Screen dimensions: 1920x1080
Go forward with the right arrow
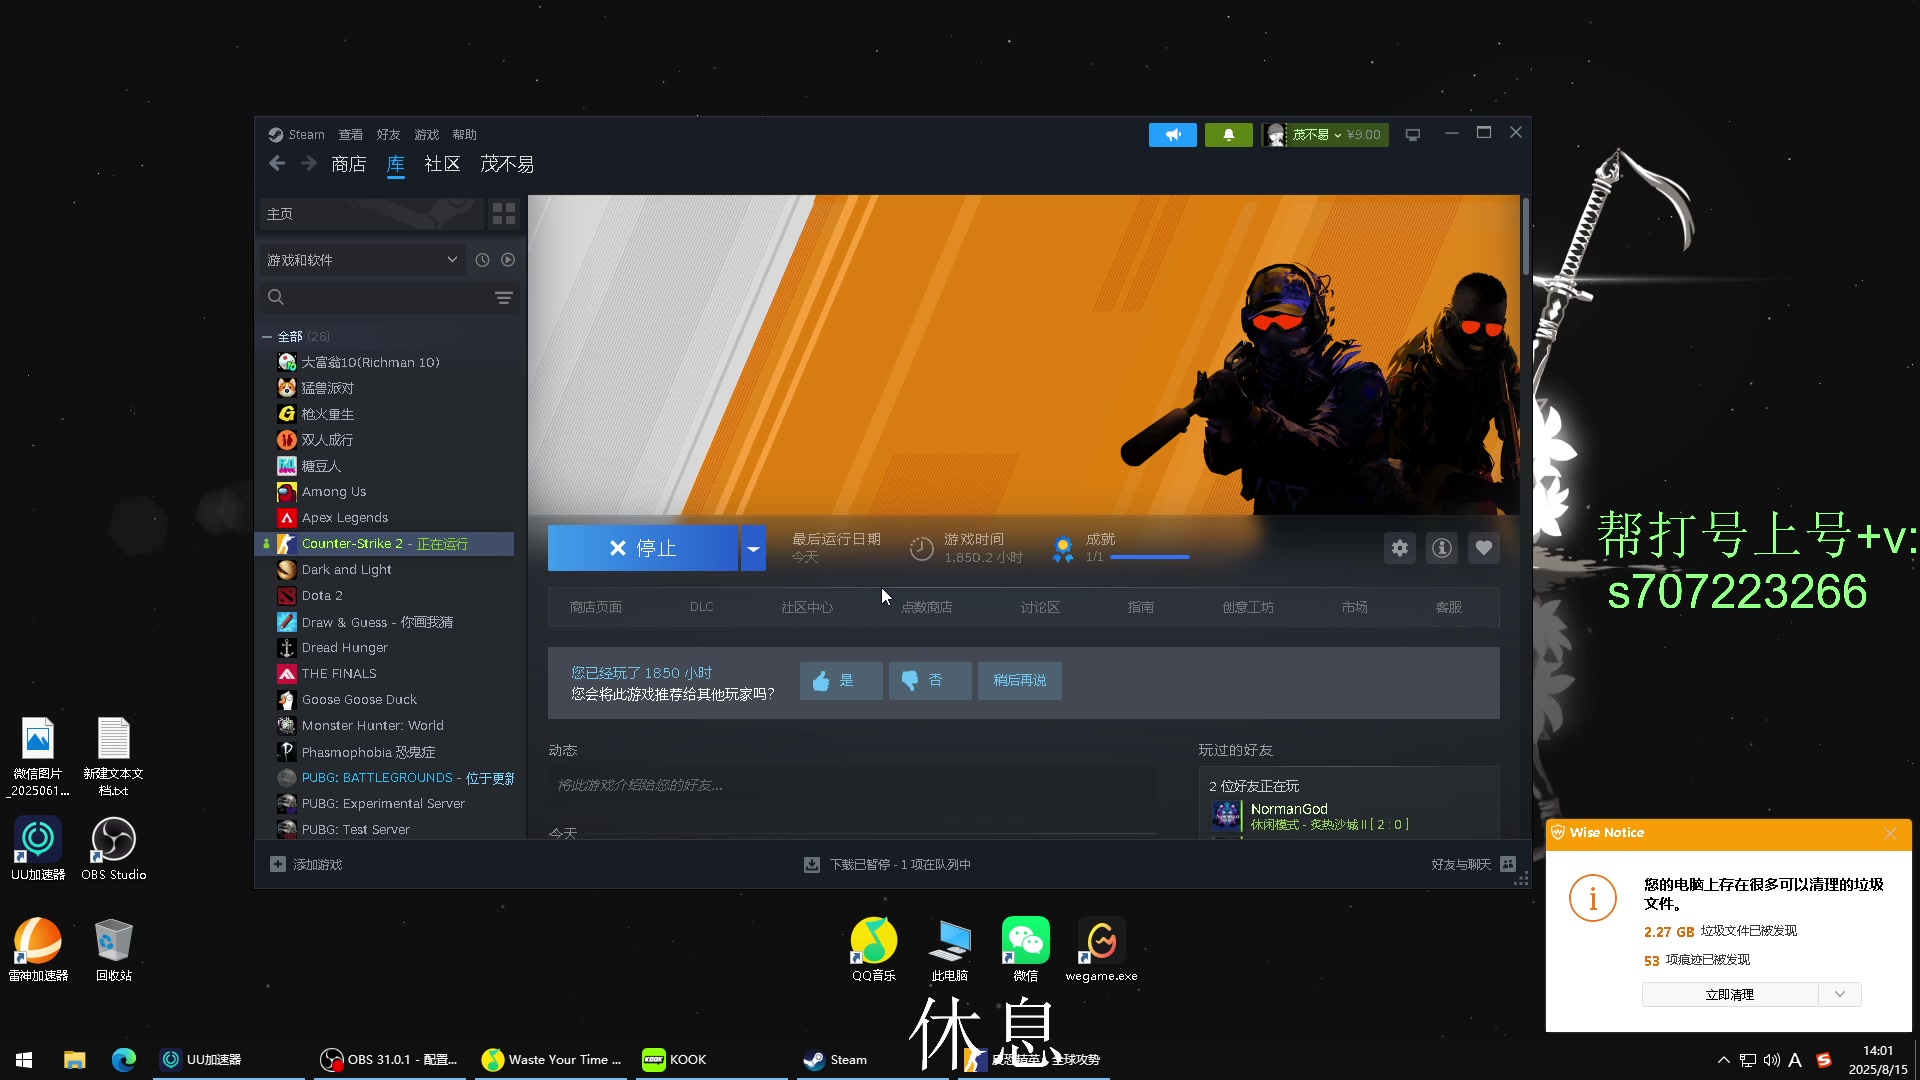click(309, 163)
